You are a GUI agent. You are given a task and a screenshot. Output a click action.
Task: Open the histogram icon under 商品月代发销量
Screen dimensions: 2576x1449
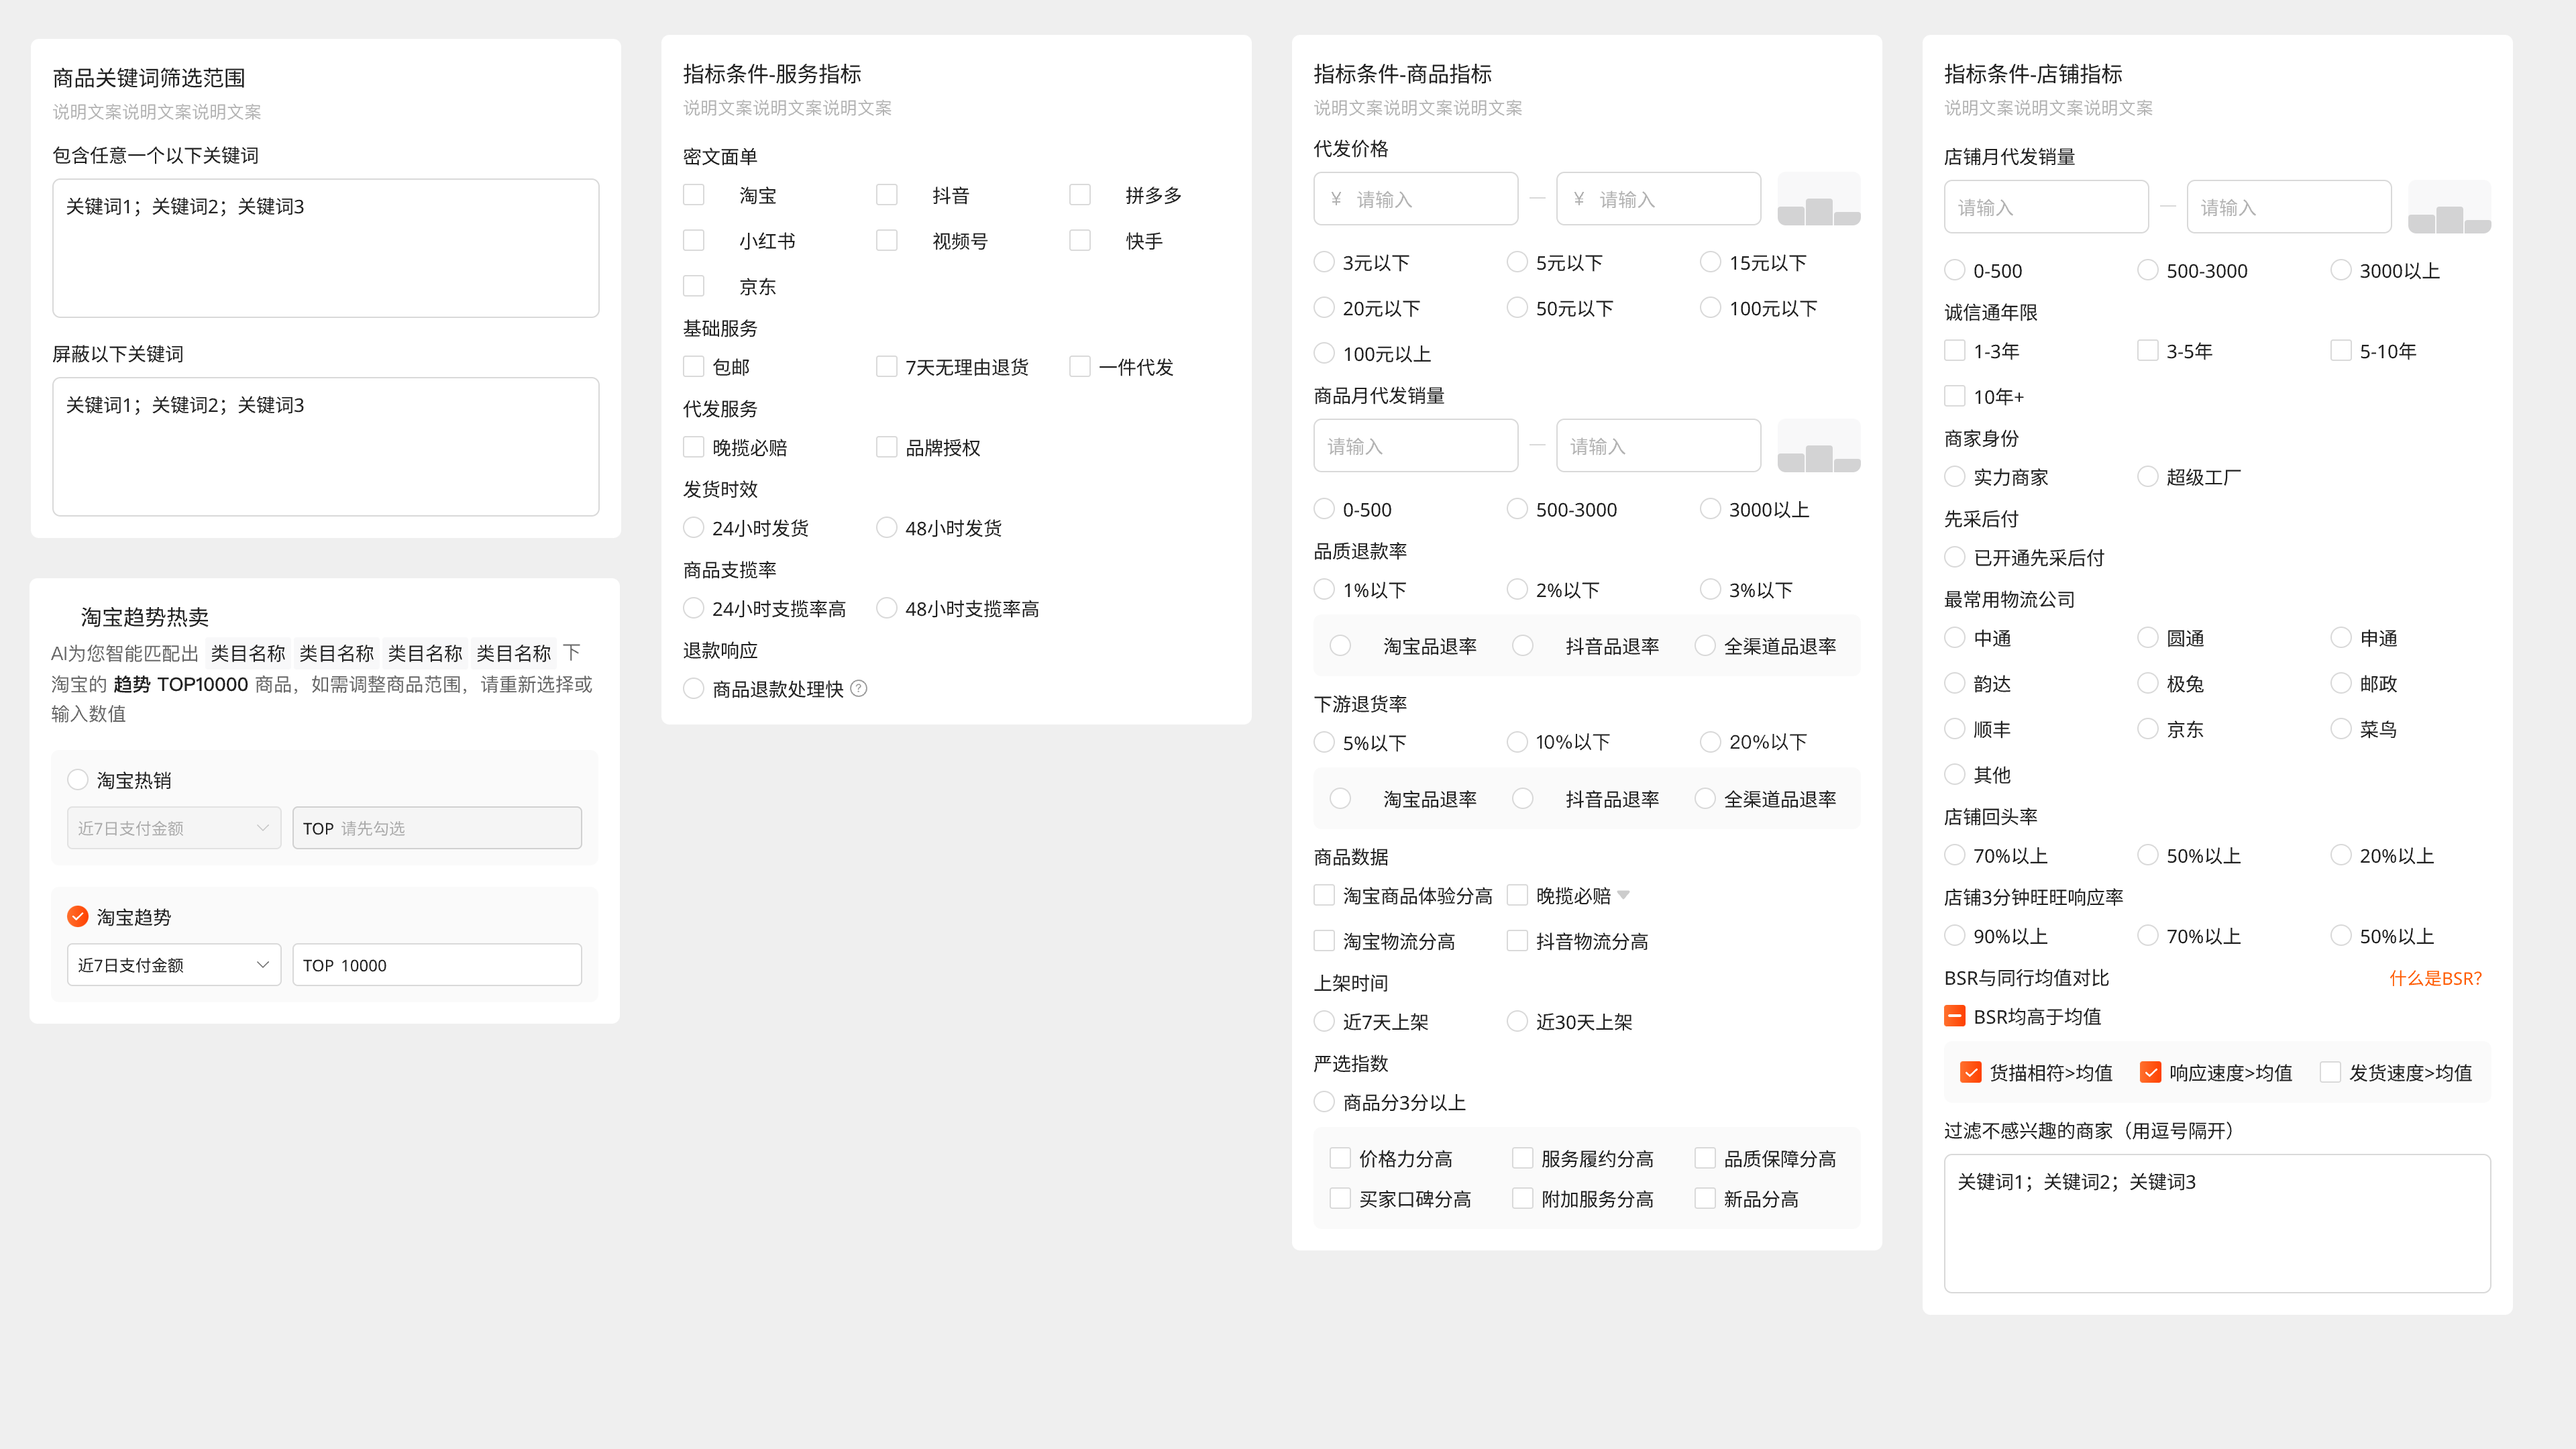click(x=1818, y=446)
